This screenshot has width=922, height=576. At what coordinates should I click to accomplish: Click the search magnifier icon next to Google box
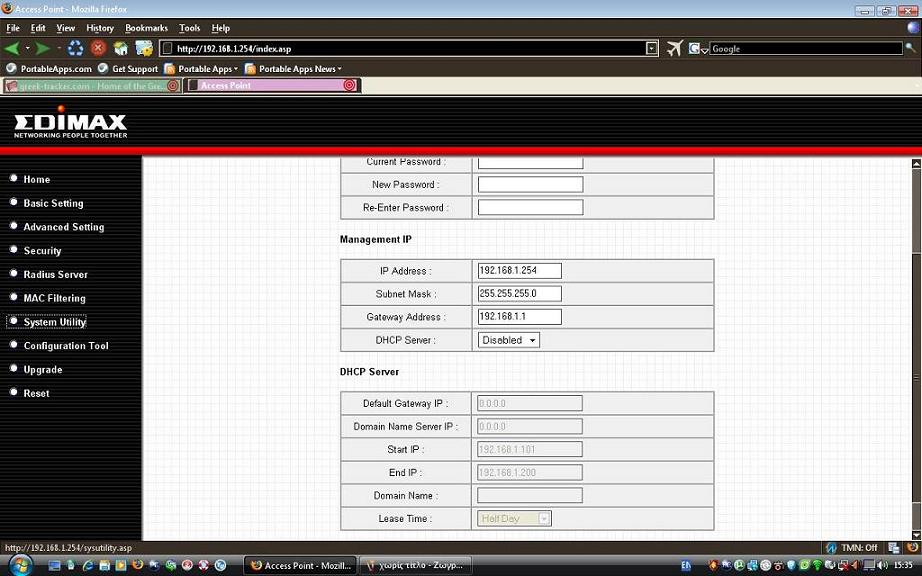point(911,48)
